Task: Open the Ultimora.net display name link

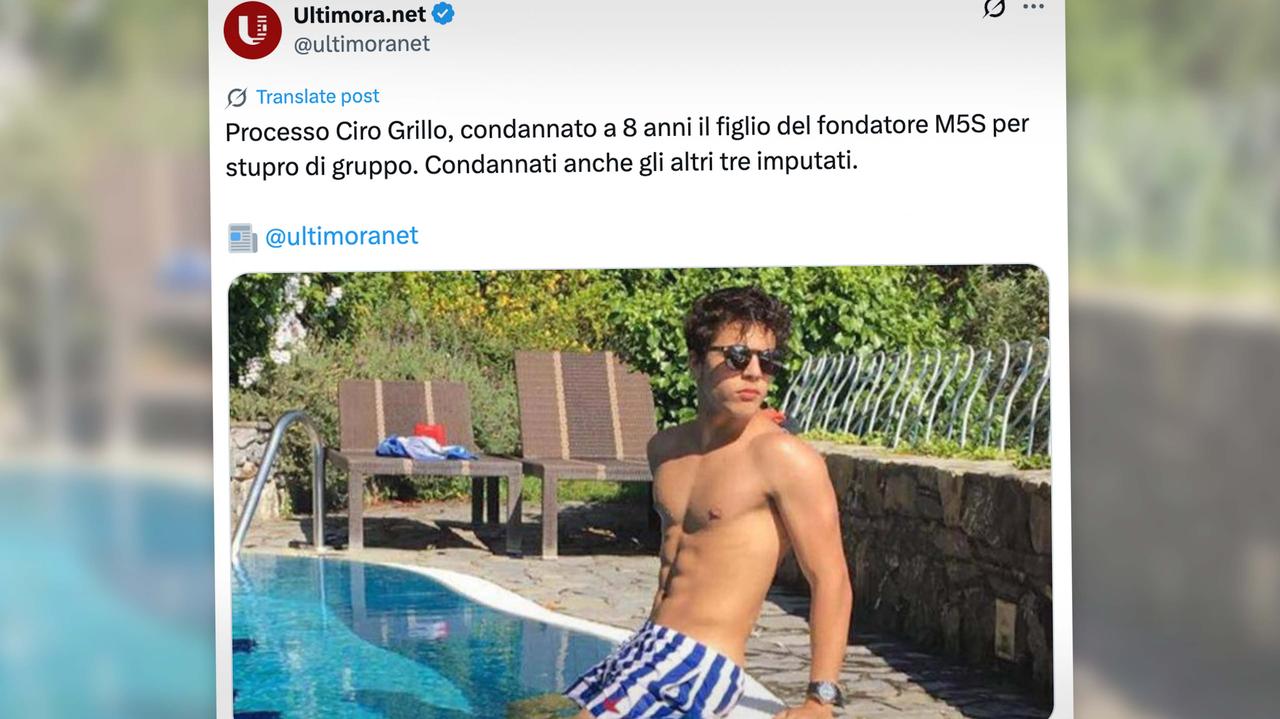Action: click(359, 14)
